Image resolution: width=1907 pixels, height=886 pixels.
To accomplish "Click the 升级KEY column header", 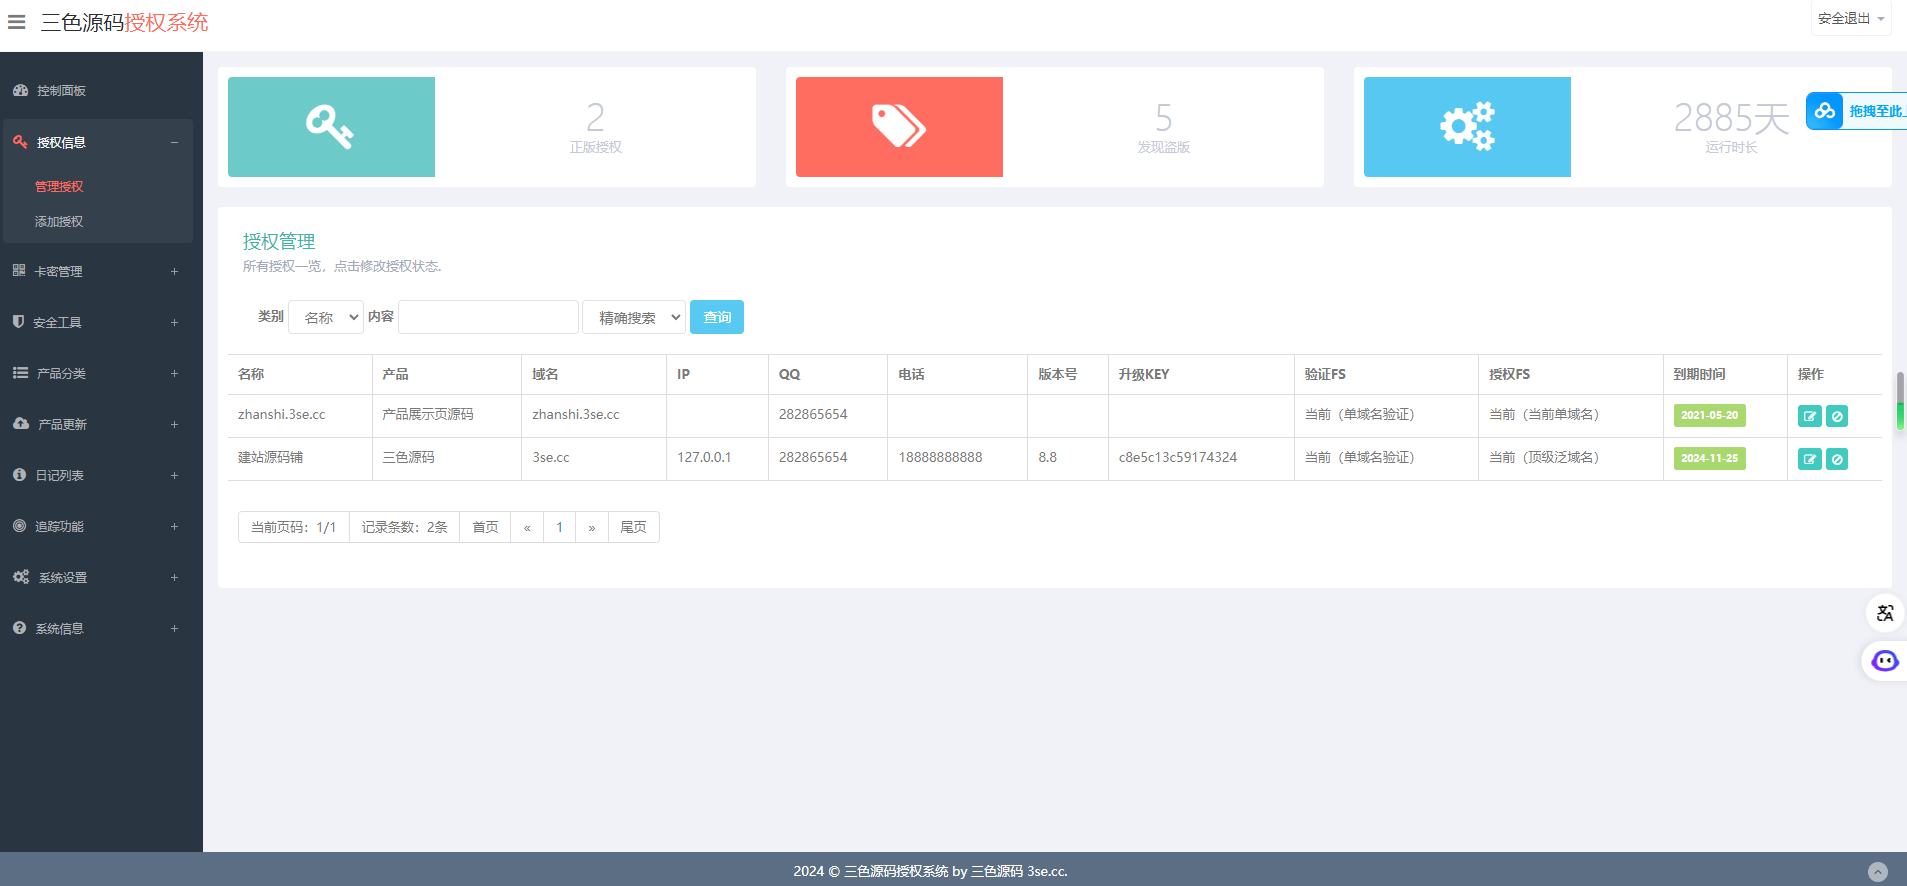I will [1144, 374].
